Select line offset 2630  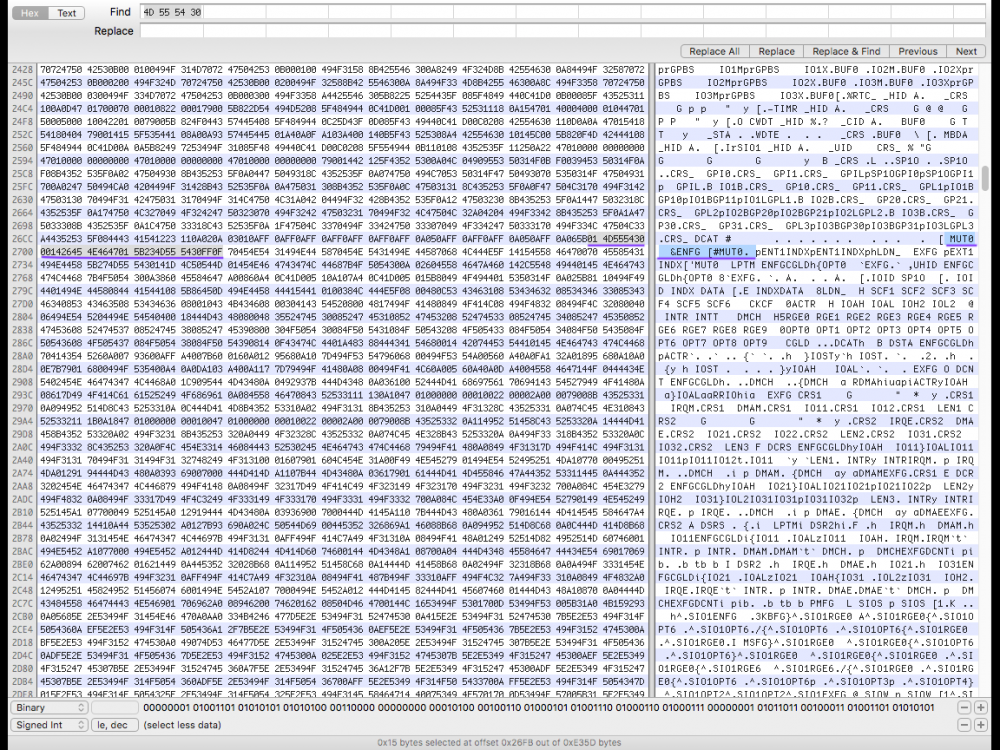tap(22, 200)
